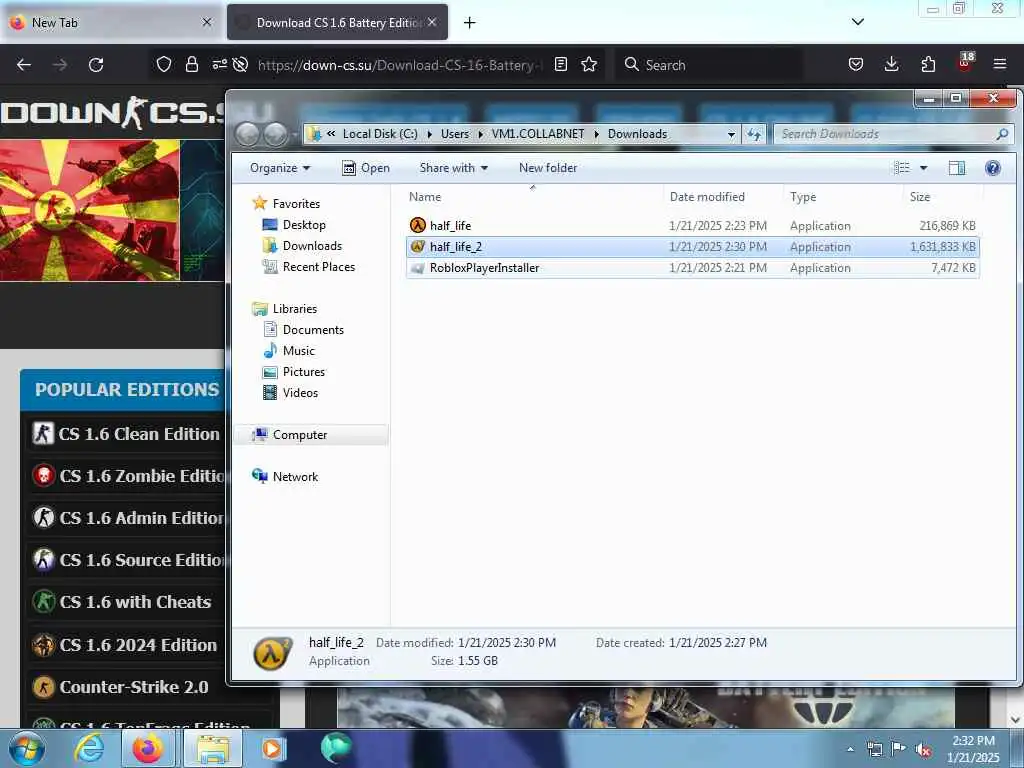Switch to Firefox on the taskbar
The height and width of the screenshot is (768, 1024).
tap(148, 749)
